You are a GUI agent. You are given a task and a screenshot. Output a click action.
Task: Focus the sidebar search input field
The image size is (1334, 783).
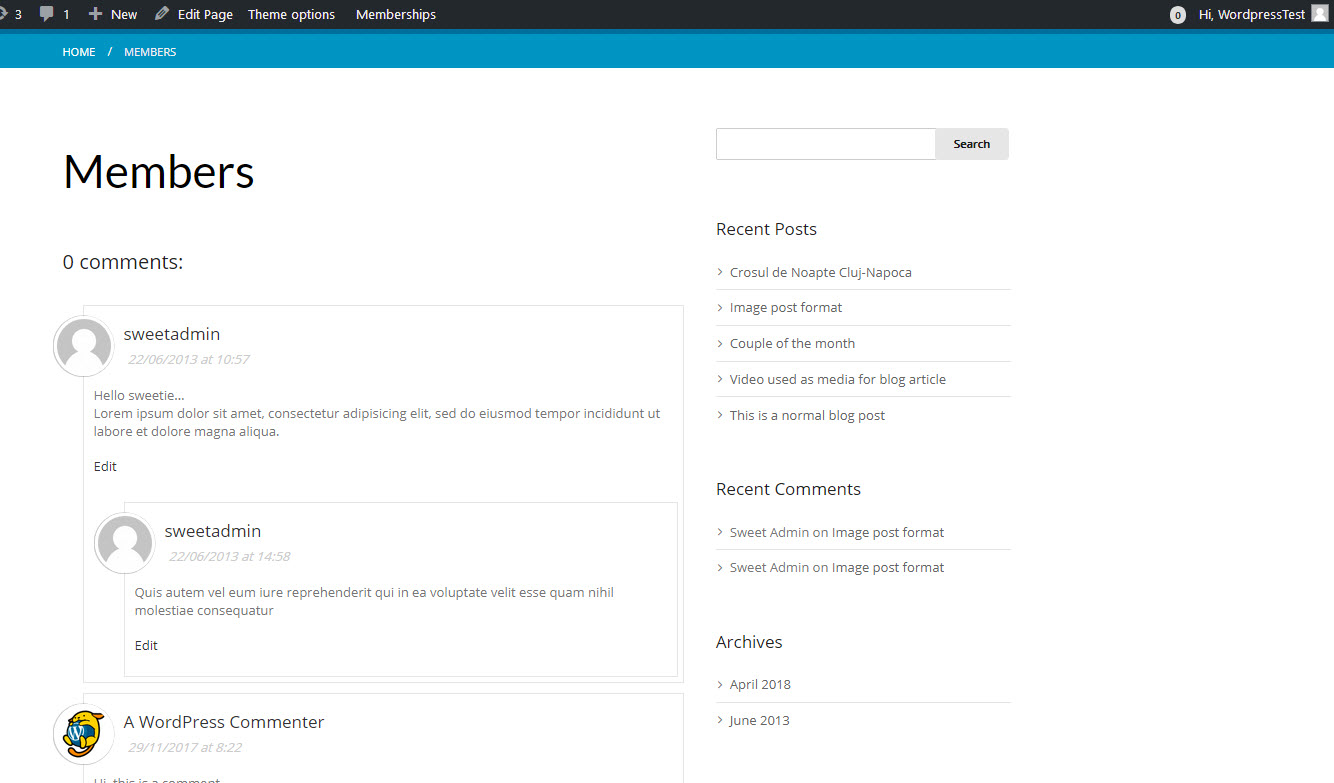click(826, 144)
